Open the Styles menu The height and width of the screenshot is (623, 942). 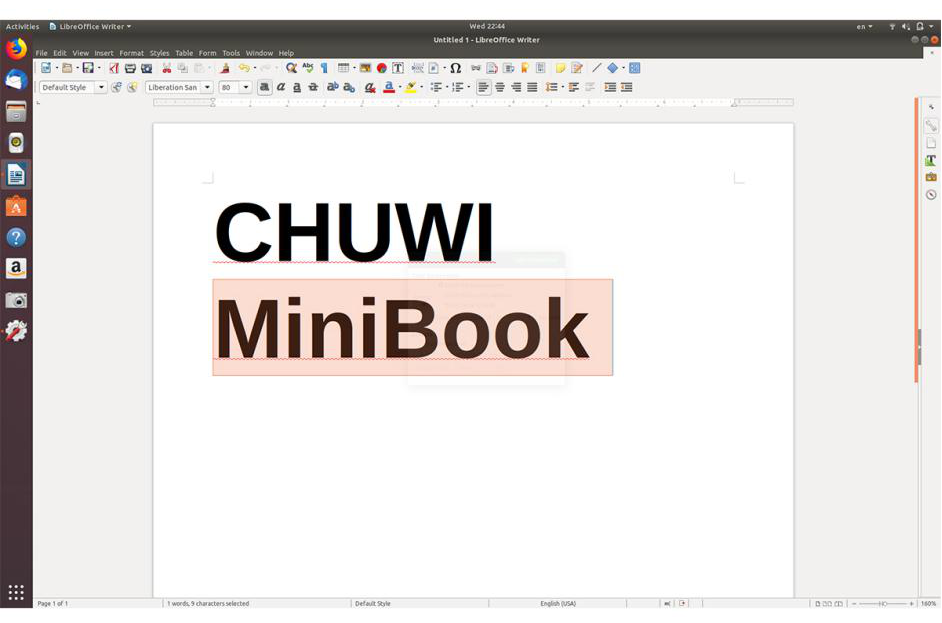coord(159,53)
